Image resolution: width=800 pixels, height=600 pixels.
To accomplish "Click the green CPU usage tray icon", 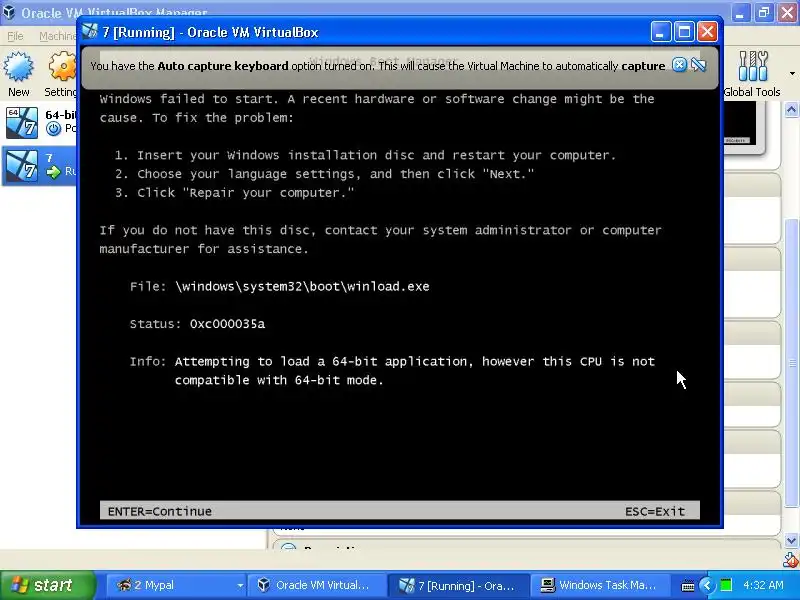I will [x=726, y=585].
